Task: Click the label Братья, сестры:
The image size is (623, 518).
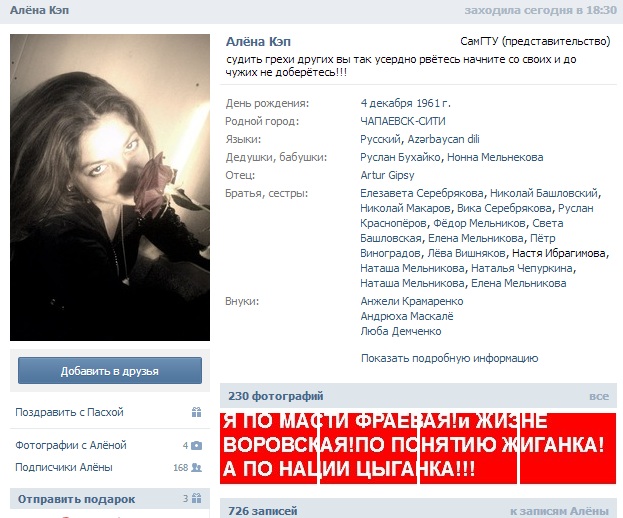Action: click(x=267, y=193)
